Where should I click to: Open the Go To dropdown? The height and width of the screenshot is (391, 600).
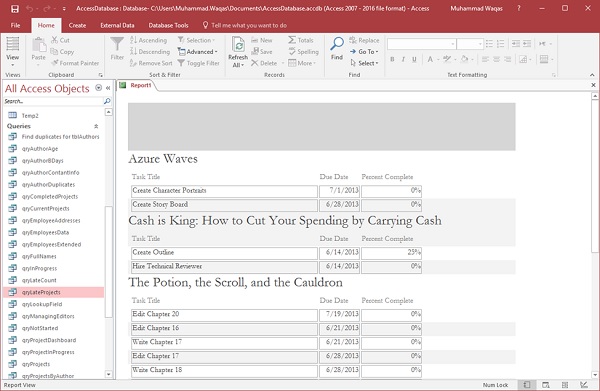click(x=364, y=52)
